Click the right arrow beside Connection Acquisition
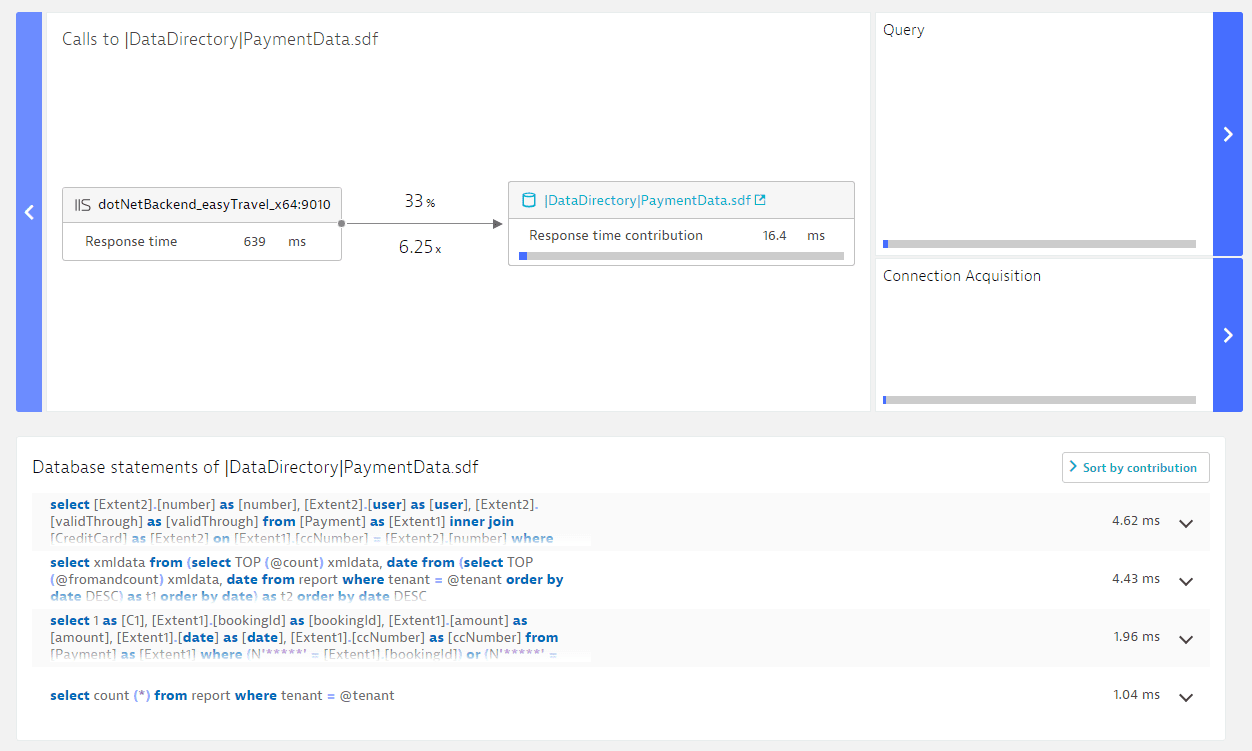 [x=1227, y=335]
